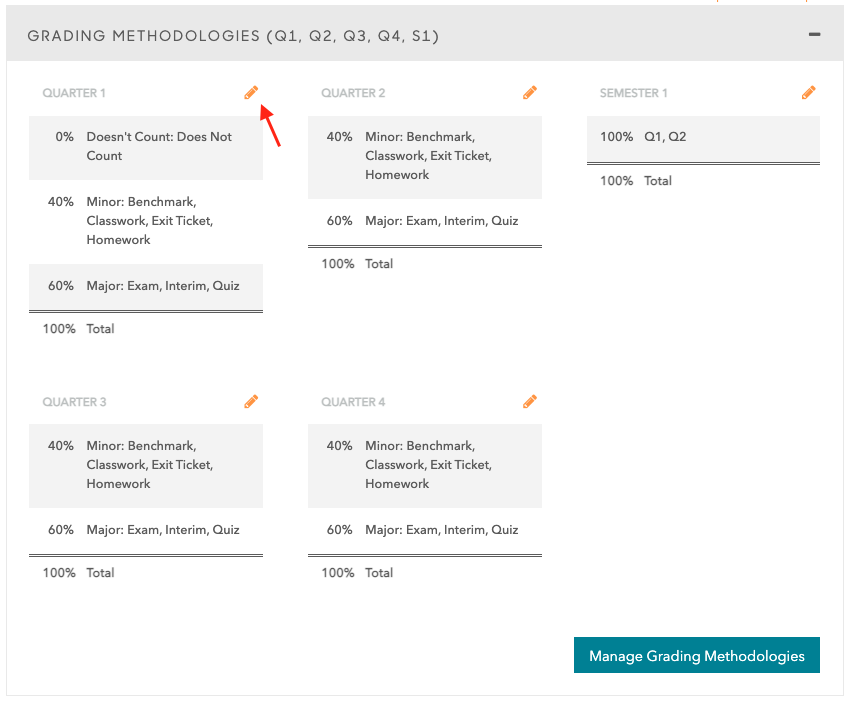
Task: Select the Q1, Q2 row in Semester 1
Action: pyautogui.click(x=703, y=137)
